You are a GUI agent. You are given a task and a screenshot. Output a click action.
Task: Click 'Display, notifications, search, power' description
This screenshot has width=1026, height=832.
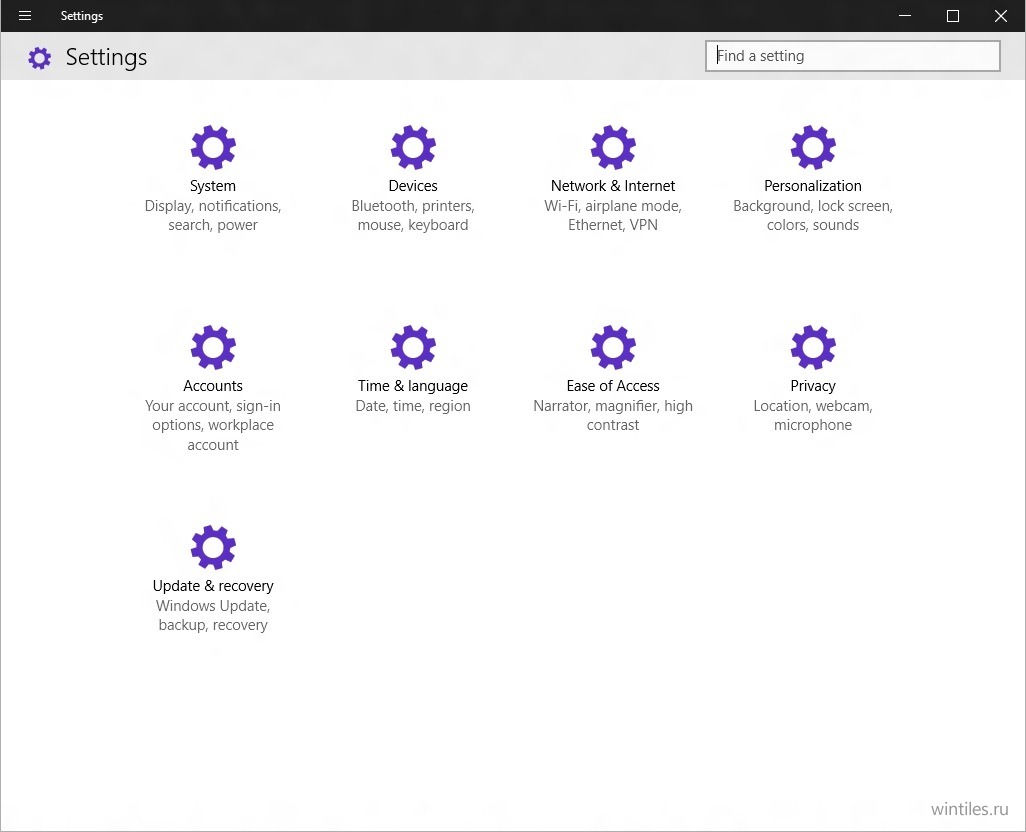pos(213,215)
